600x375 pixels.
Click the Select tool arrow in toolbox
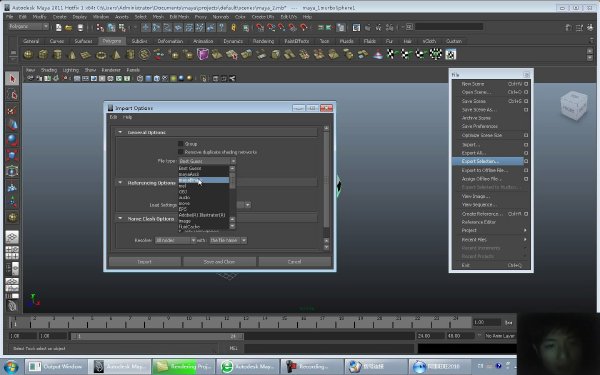12,79
